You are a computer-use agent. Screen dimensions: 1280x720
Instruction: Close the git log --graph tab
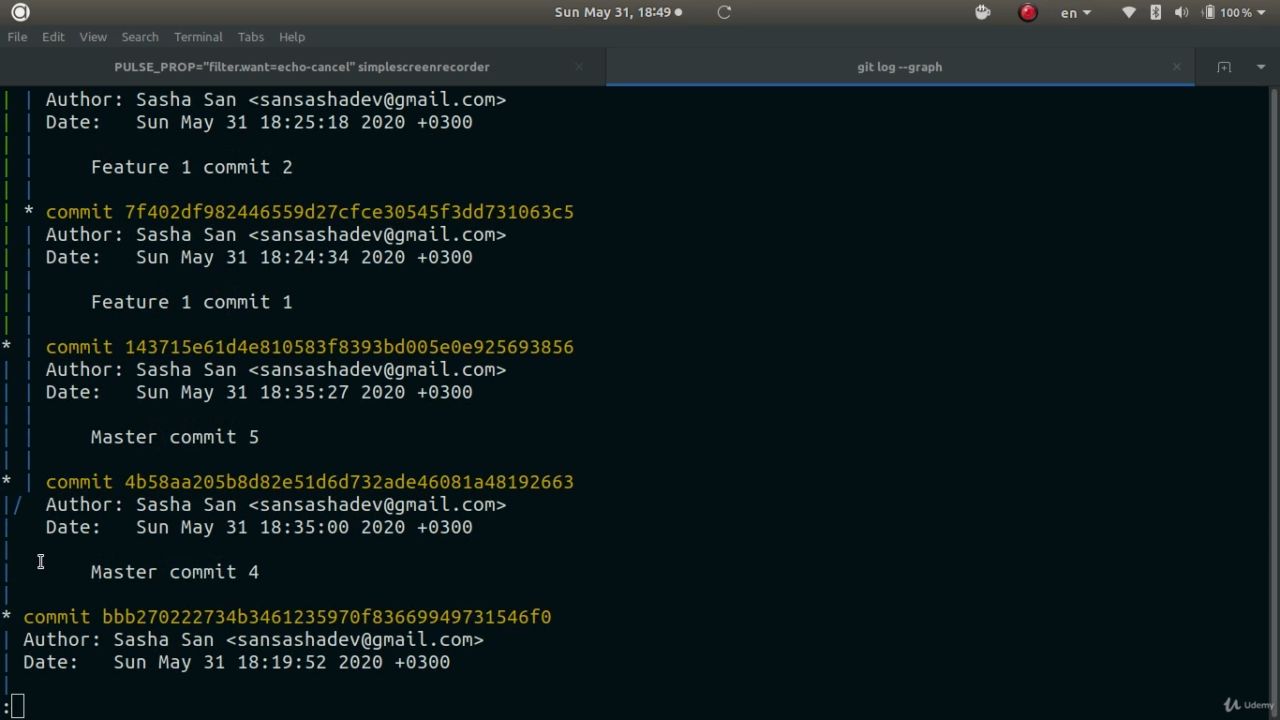(1176, 67)
